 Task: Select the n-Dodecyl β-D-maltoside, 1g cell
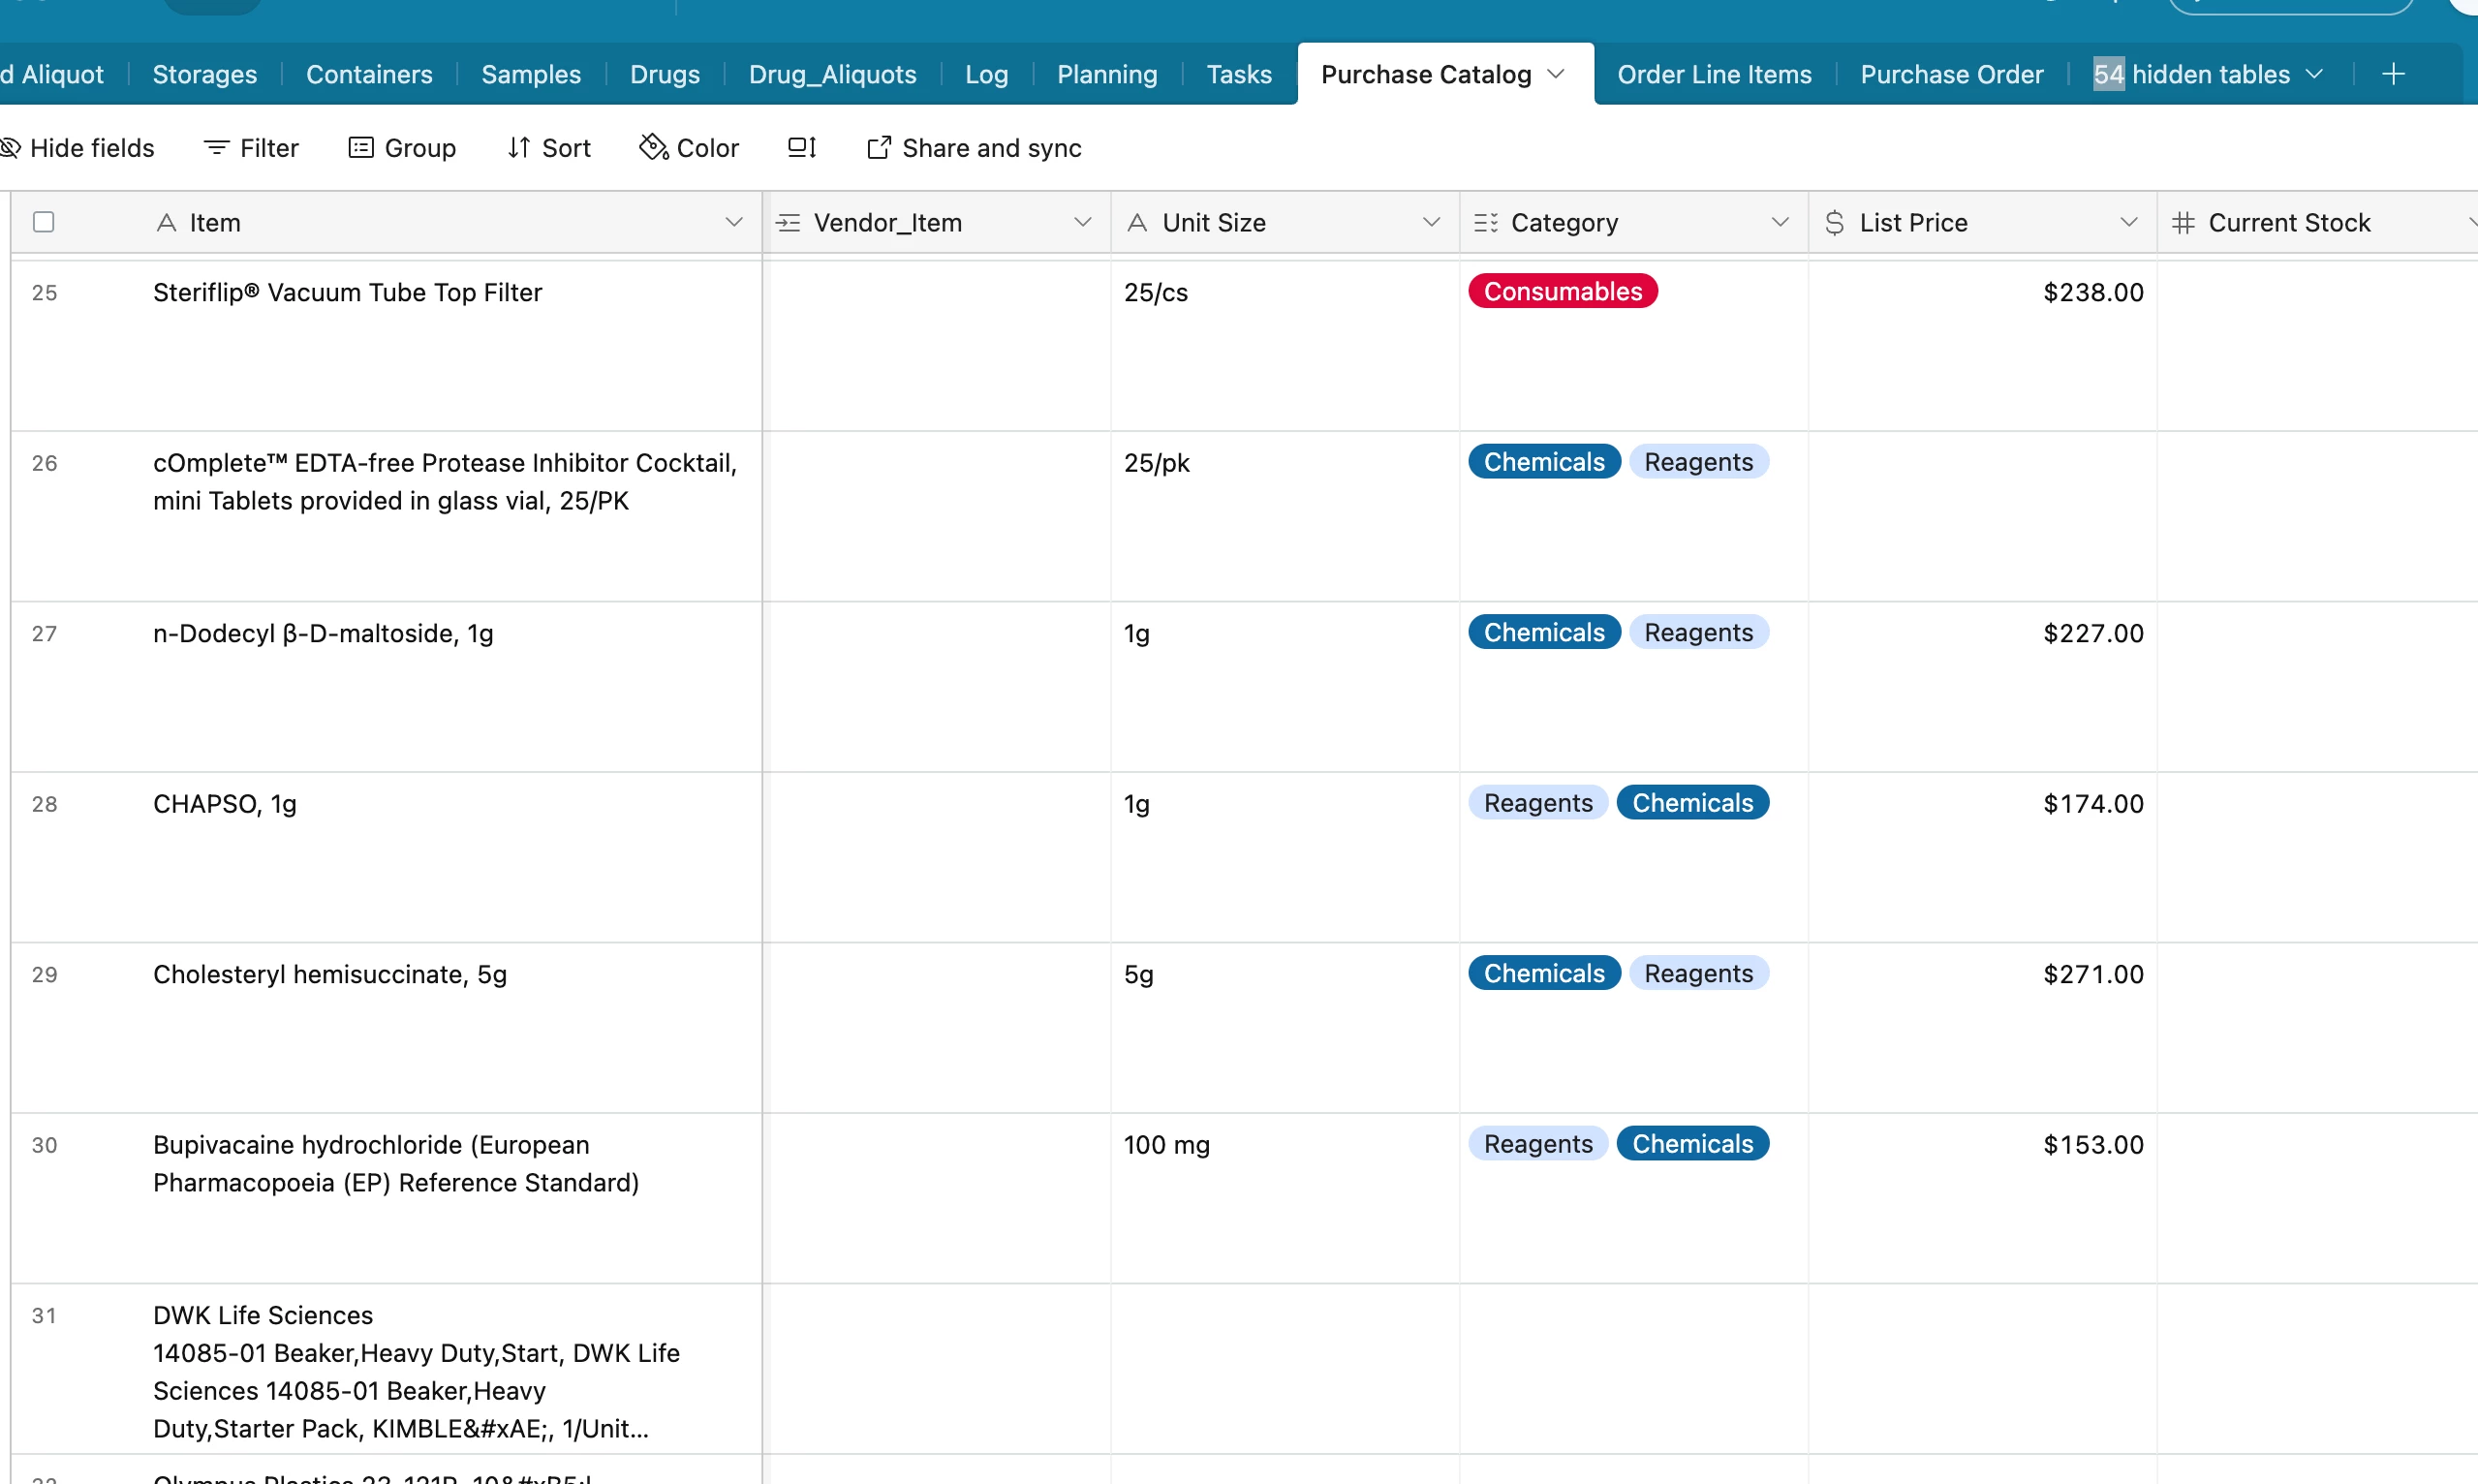[386, 687]
